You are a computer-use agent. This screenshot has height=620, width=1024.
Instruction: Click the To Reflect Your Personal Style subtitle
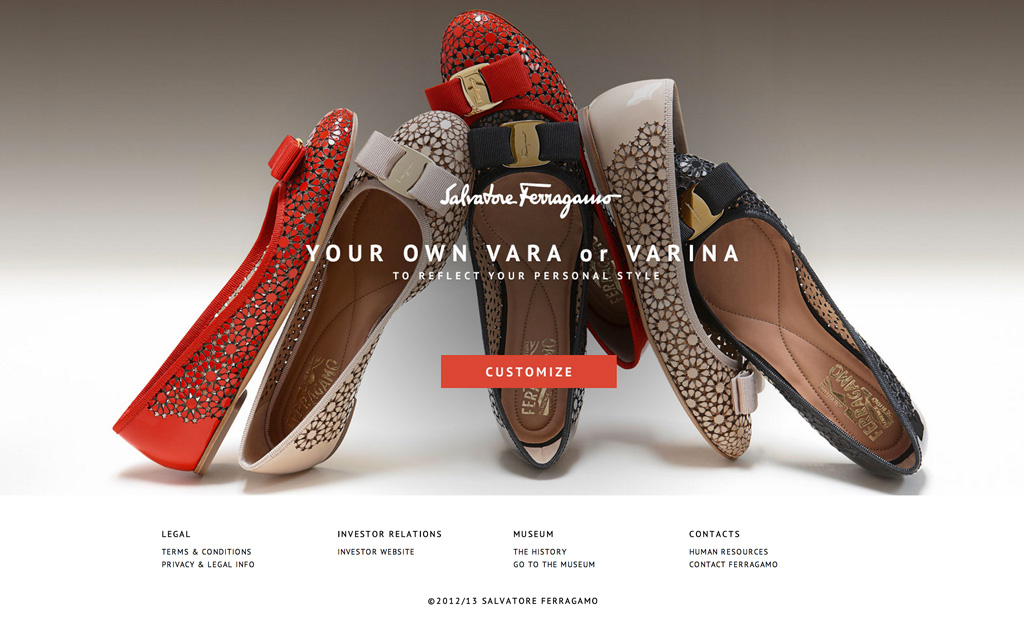(x=526, y=276)
